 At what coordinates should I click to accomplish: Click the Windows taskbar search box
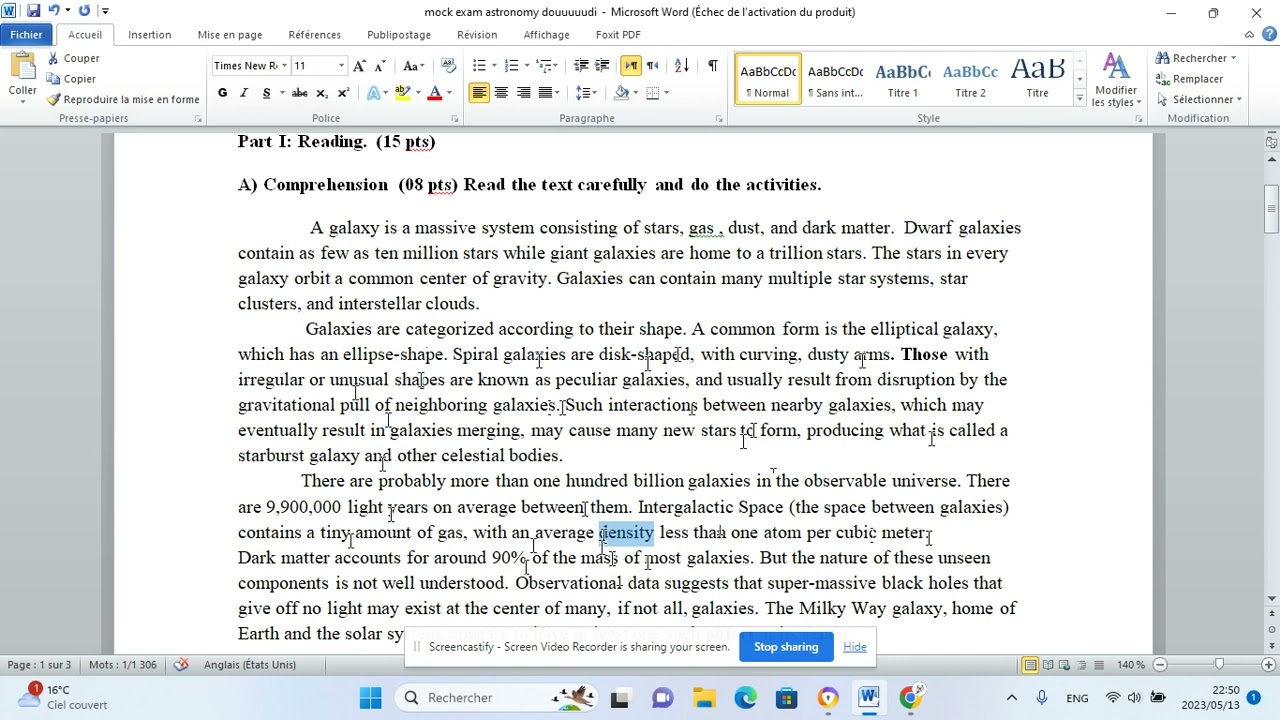(494, 698)
